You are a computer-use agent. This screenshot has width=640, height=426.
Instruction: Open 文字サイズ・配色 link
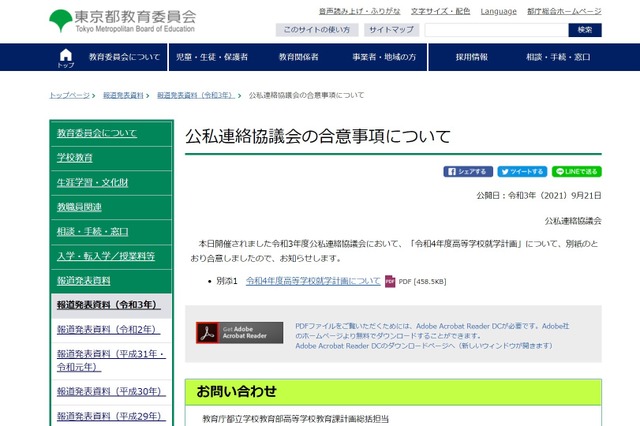pyautogui.click(x=440, y=11)
